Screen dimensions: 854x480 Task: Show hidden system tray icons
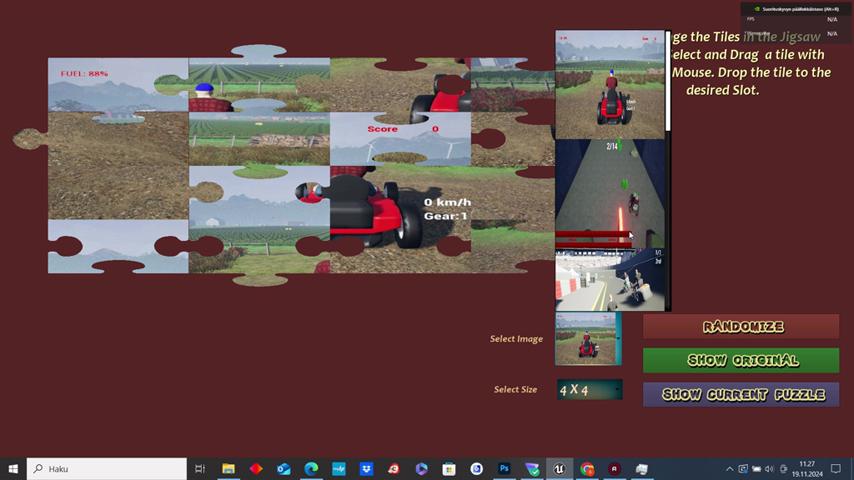[x=729, y=469]
